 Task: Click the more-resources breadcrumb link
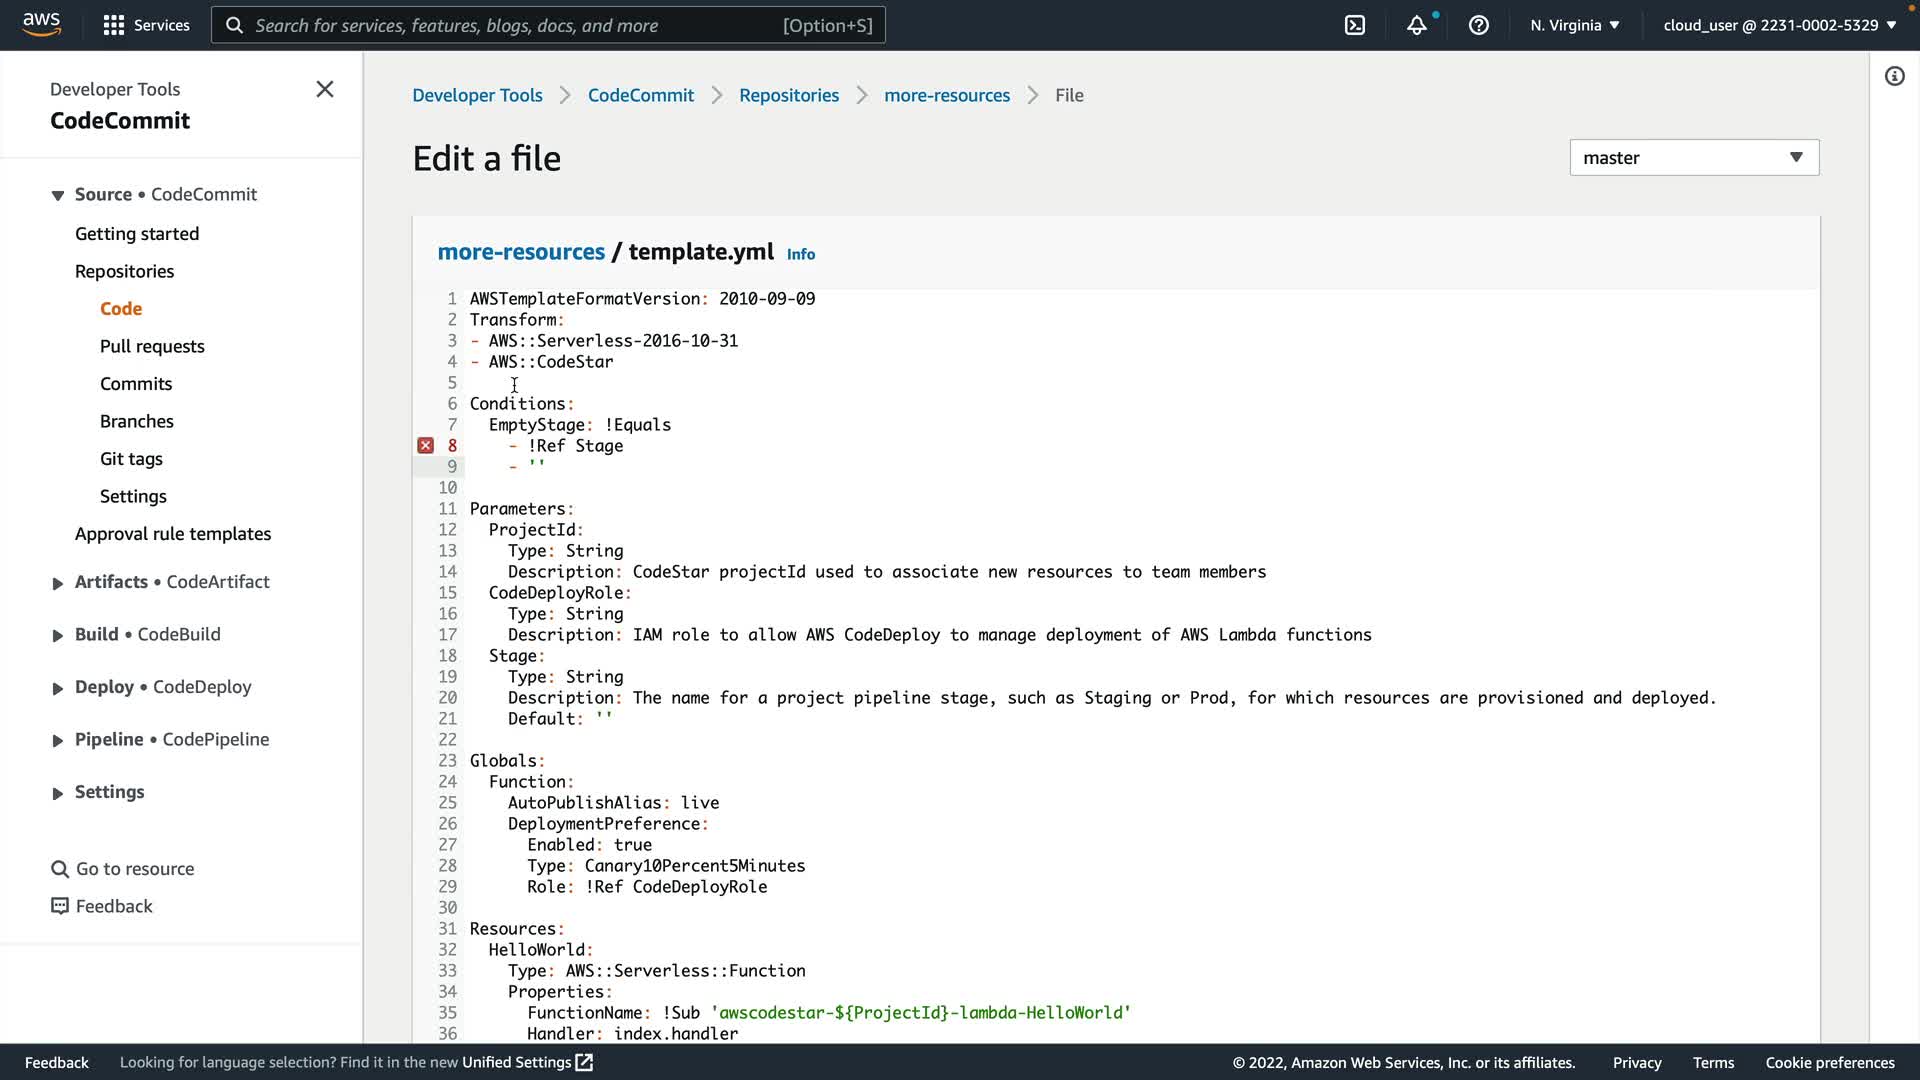[946, 95]
